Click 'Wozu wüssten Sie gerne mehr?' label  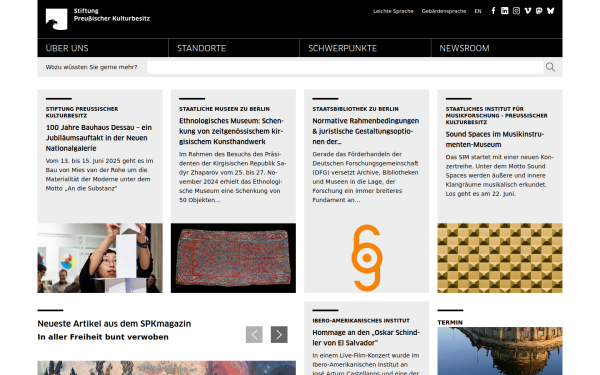click(91, 67)
